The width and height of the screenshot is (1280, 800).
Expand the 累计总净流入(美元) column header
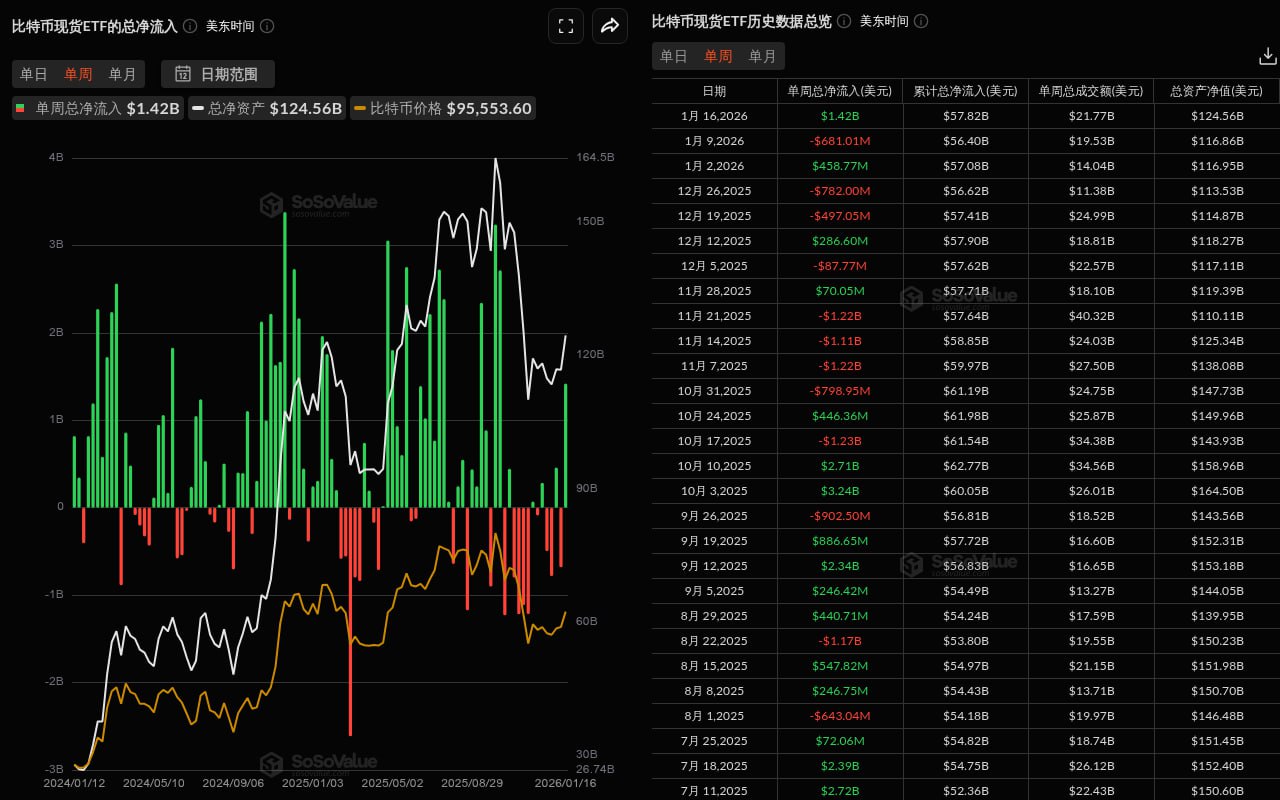tap(965, 91)
